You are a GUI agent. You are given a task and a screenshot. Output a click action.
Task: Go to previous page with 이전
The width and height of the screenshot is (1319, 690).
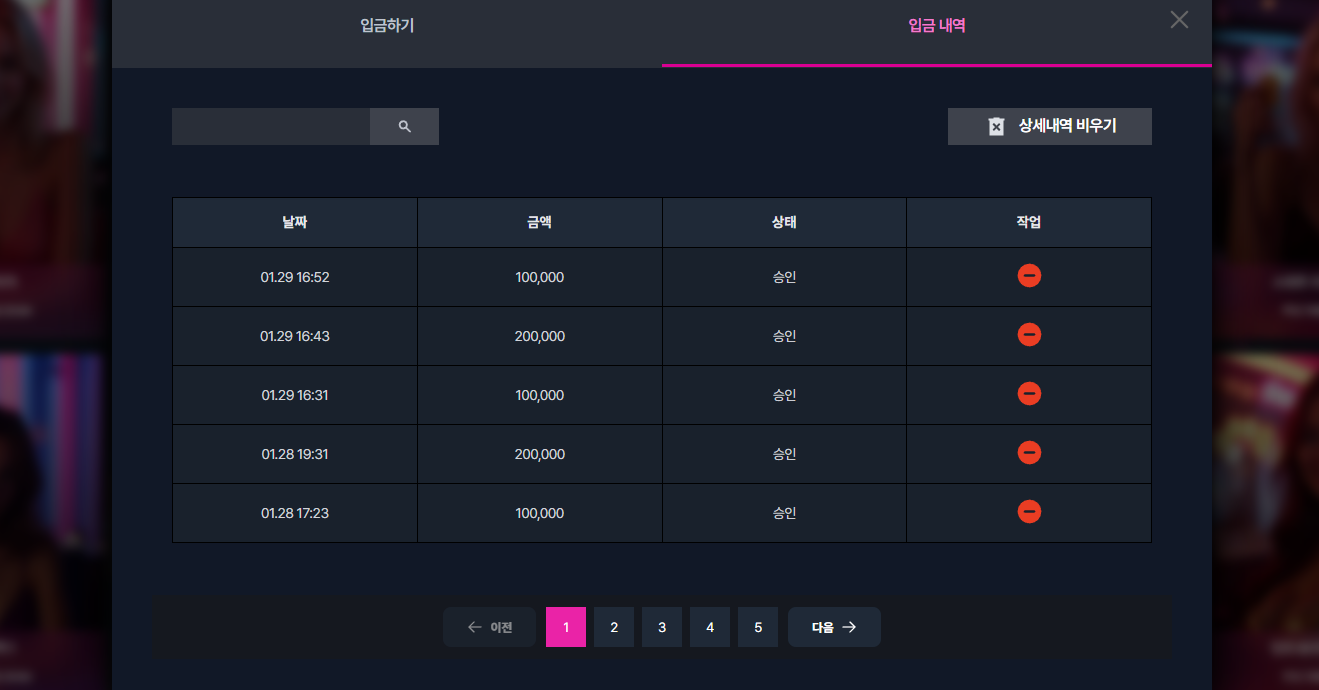tap(489, 627)
